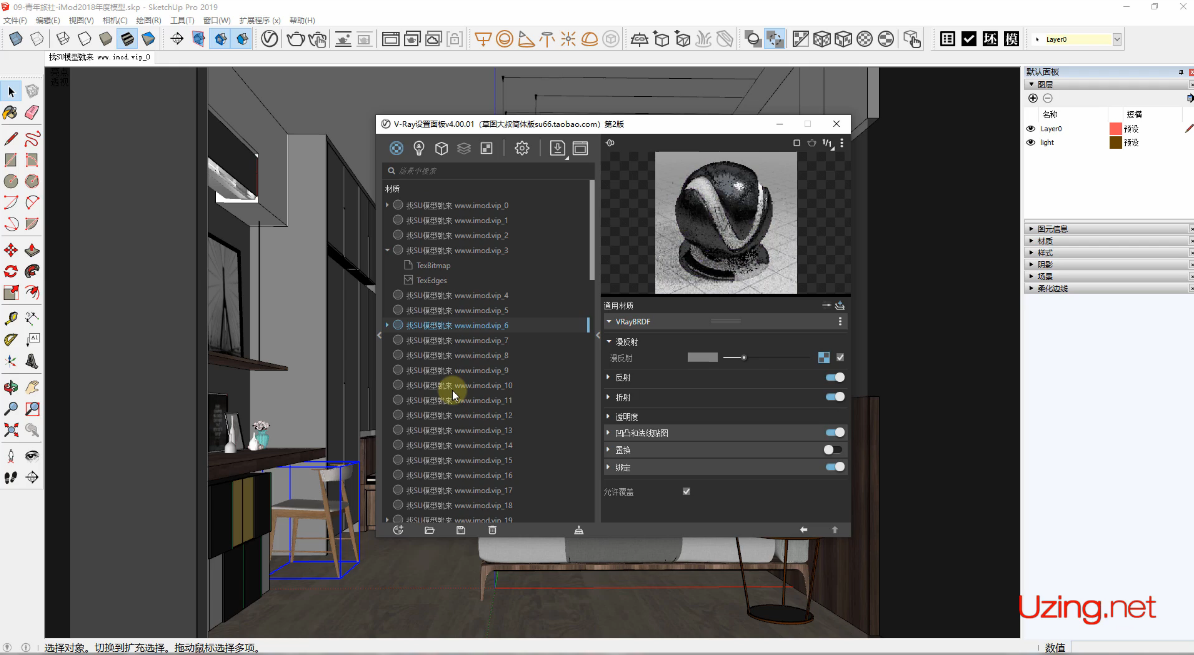1194x655 pixels.
Task: Toggle the reflection (反射) switch
Action: point(835,377)
